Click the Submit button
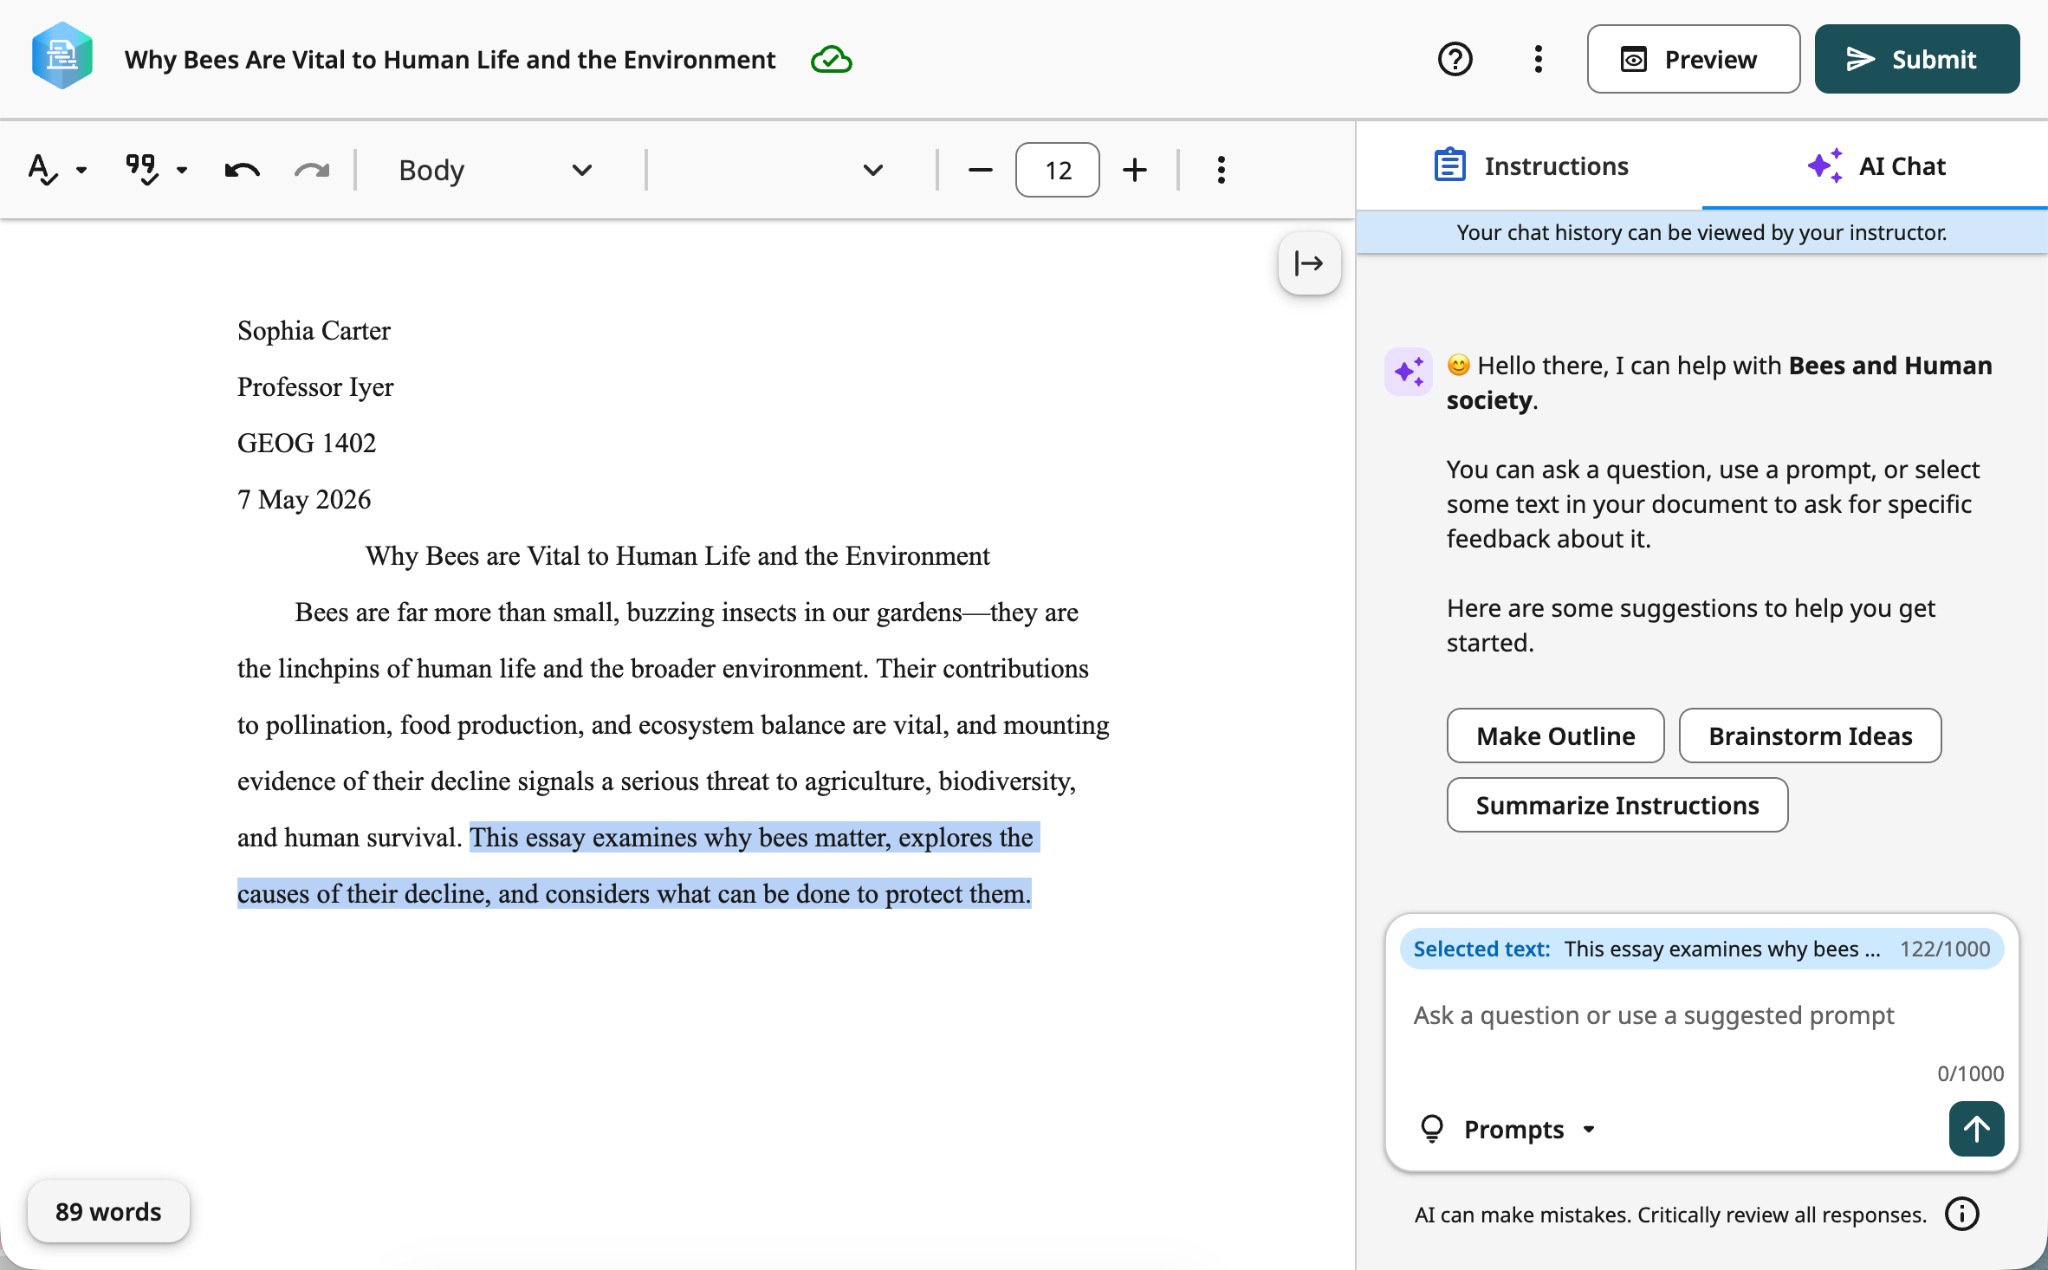 (x=1917, y=59)
